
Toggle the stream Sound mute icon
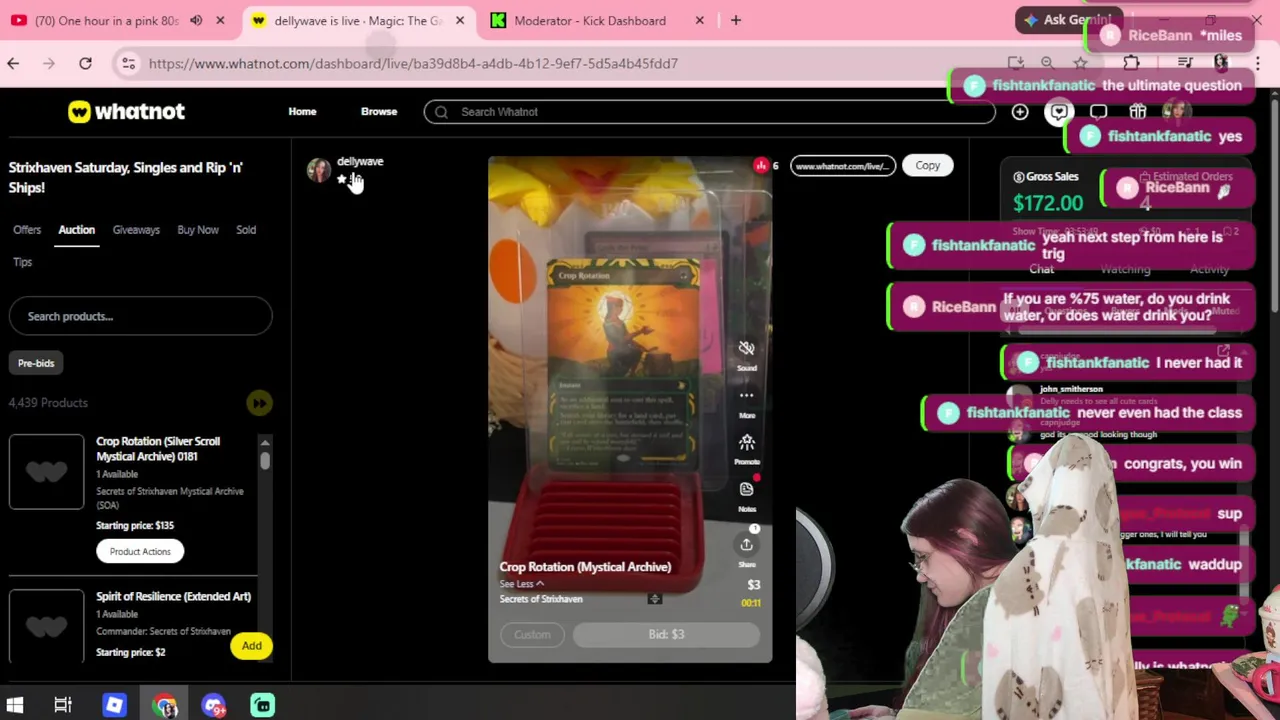[x=746, y=349]
